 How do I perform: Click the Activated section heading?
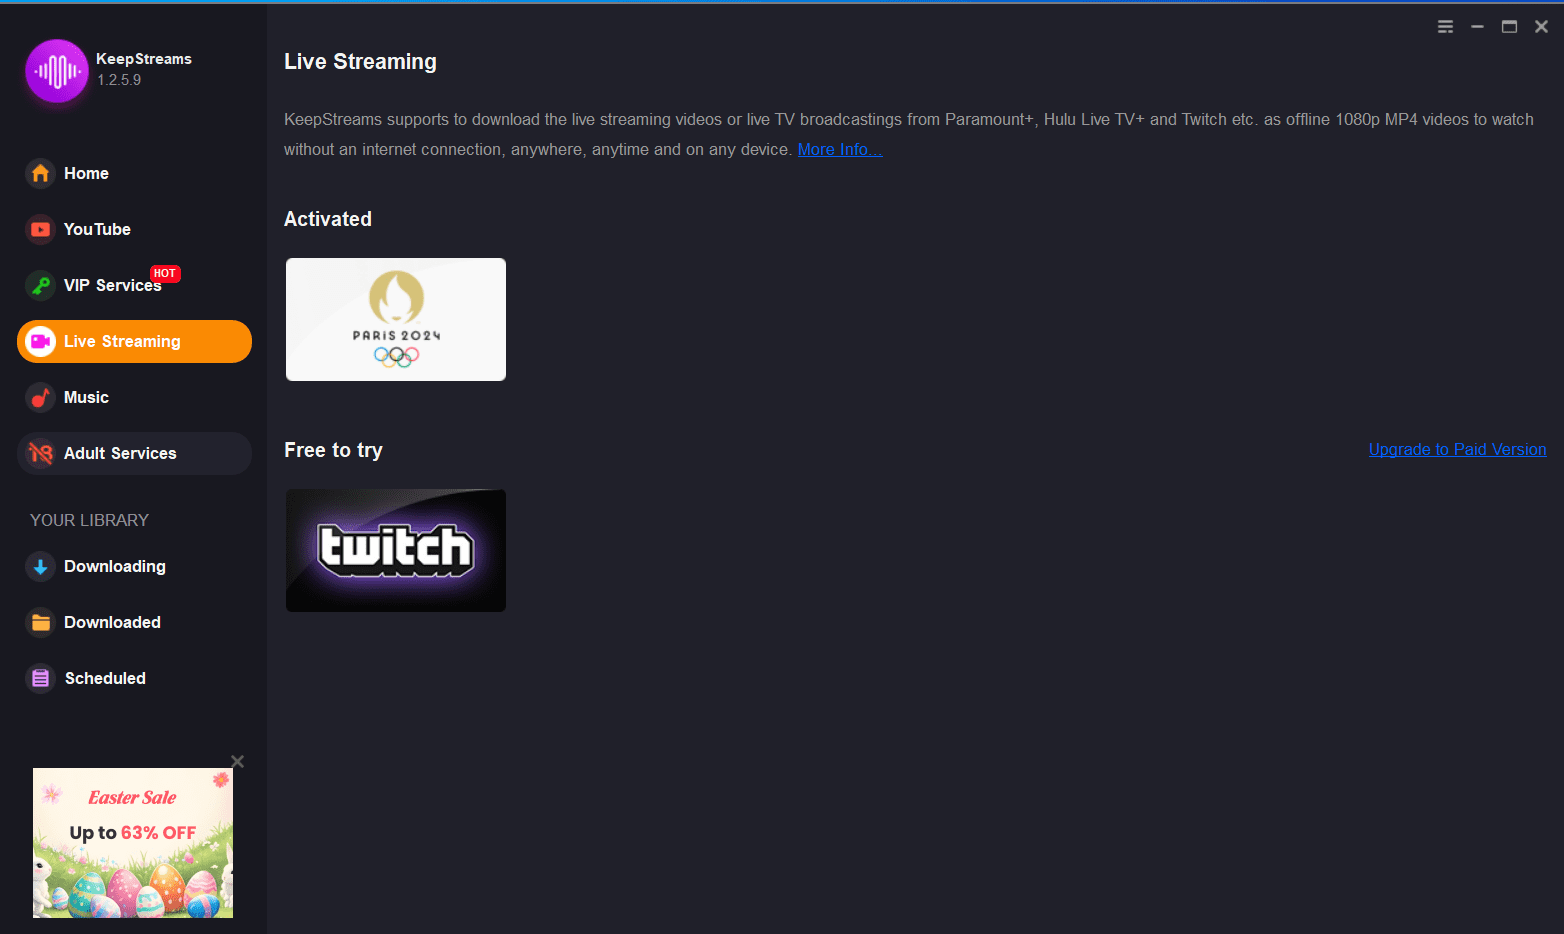coord(328,219)
